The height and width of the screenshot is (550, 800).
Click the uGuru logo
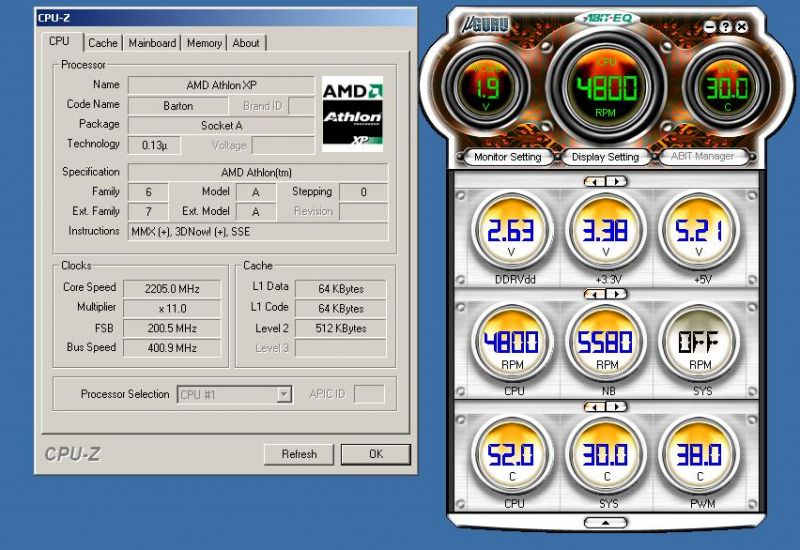coord(485,24)
